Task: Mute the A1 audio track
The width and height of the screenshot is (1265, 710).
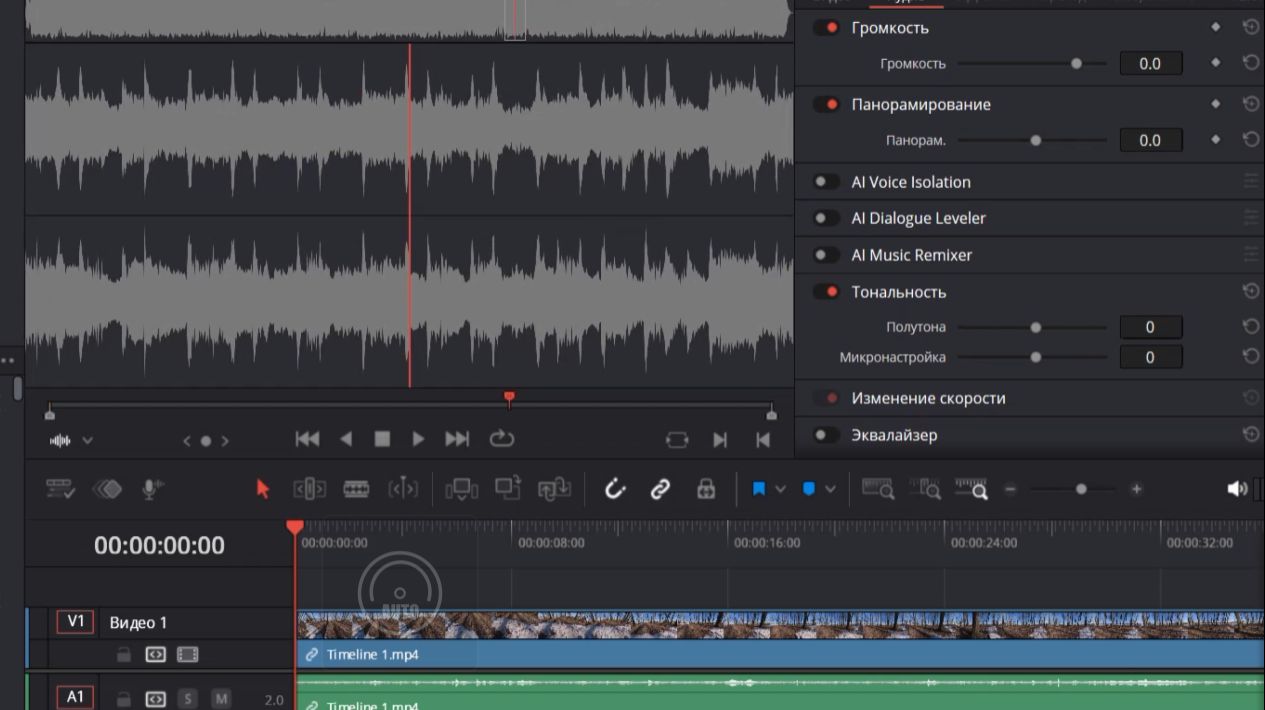Action: point(221,699)
